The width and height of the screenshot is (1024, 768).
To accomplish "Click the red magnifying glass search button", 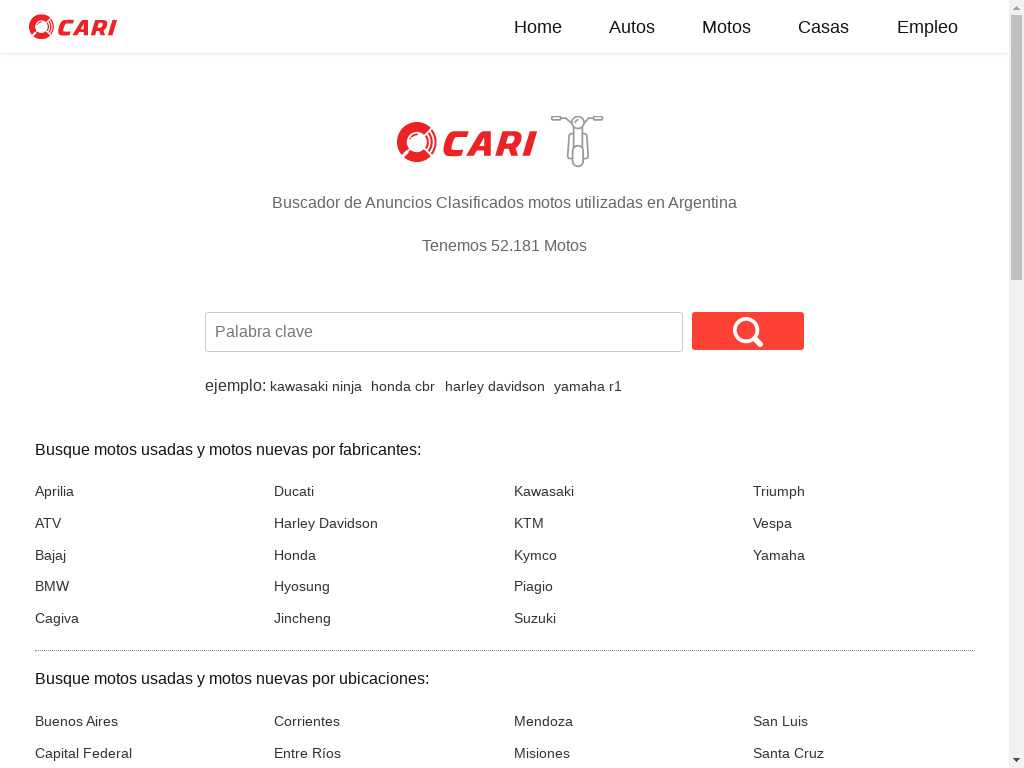I will 748,331.
